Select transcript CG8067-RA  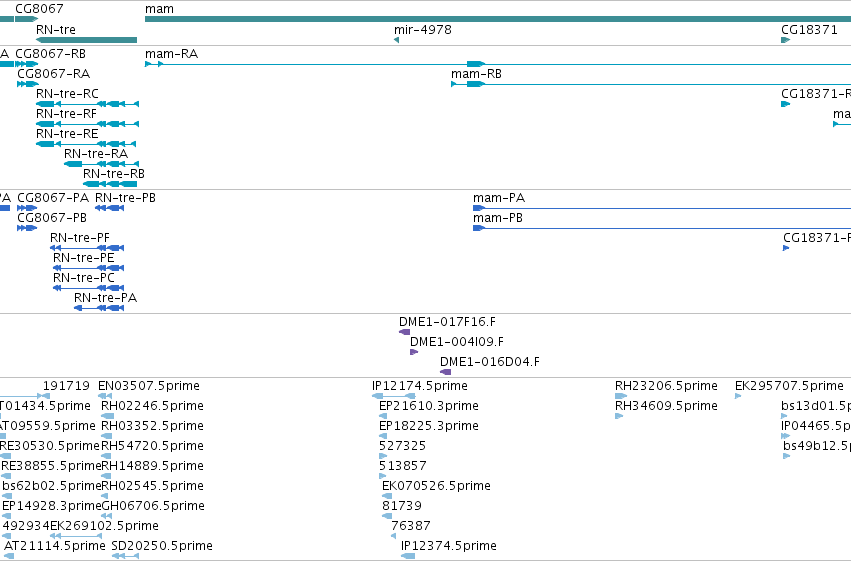point(54,74)
